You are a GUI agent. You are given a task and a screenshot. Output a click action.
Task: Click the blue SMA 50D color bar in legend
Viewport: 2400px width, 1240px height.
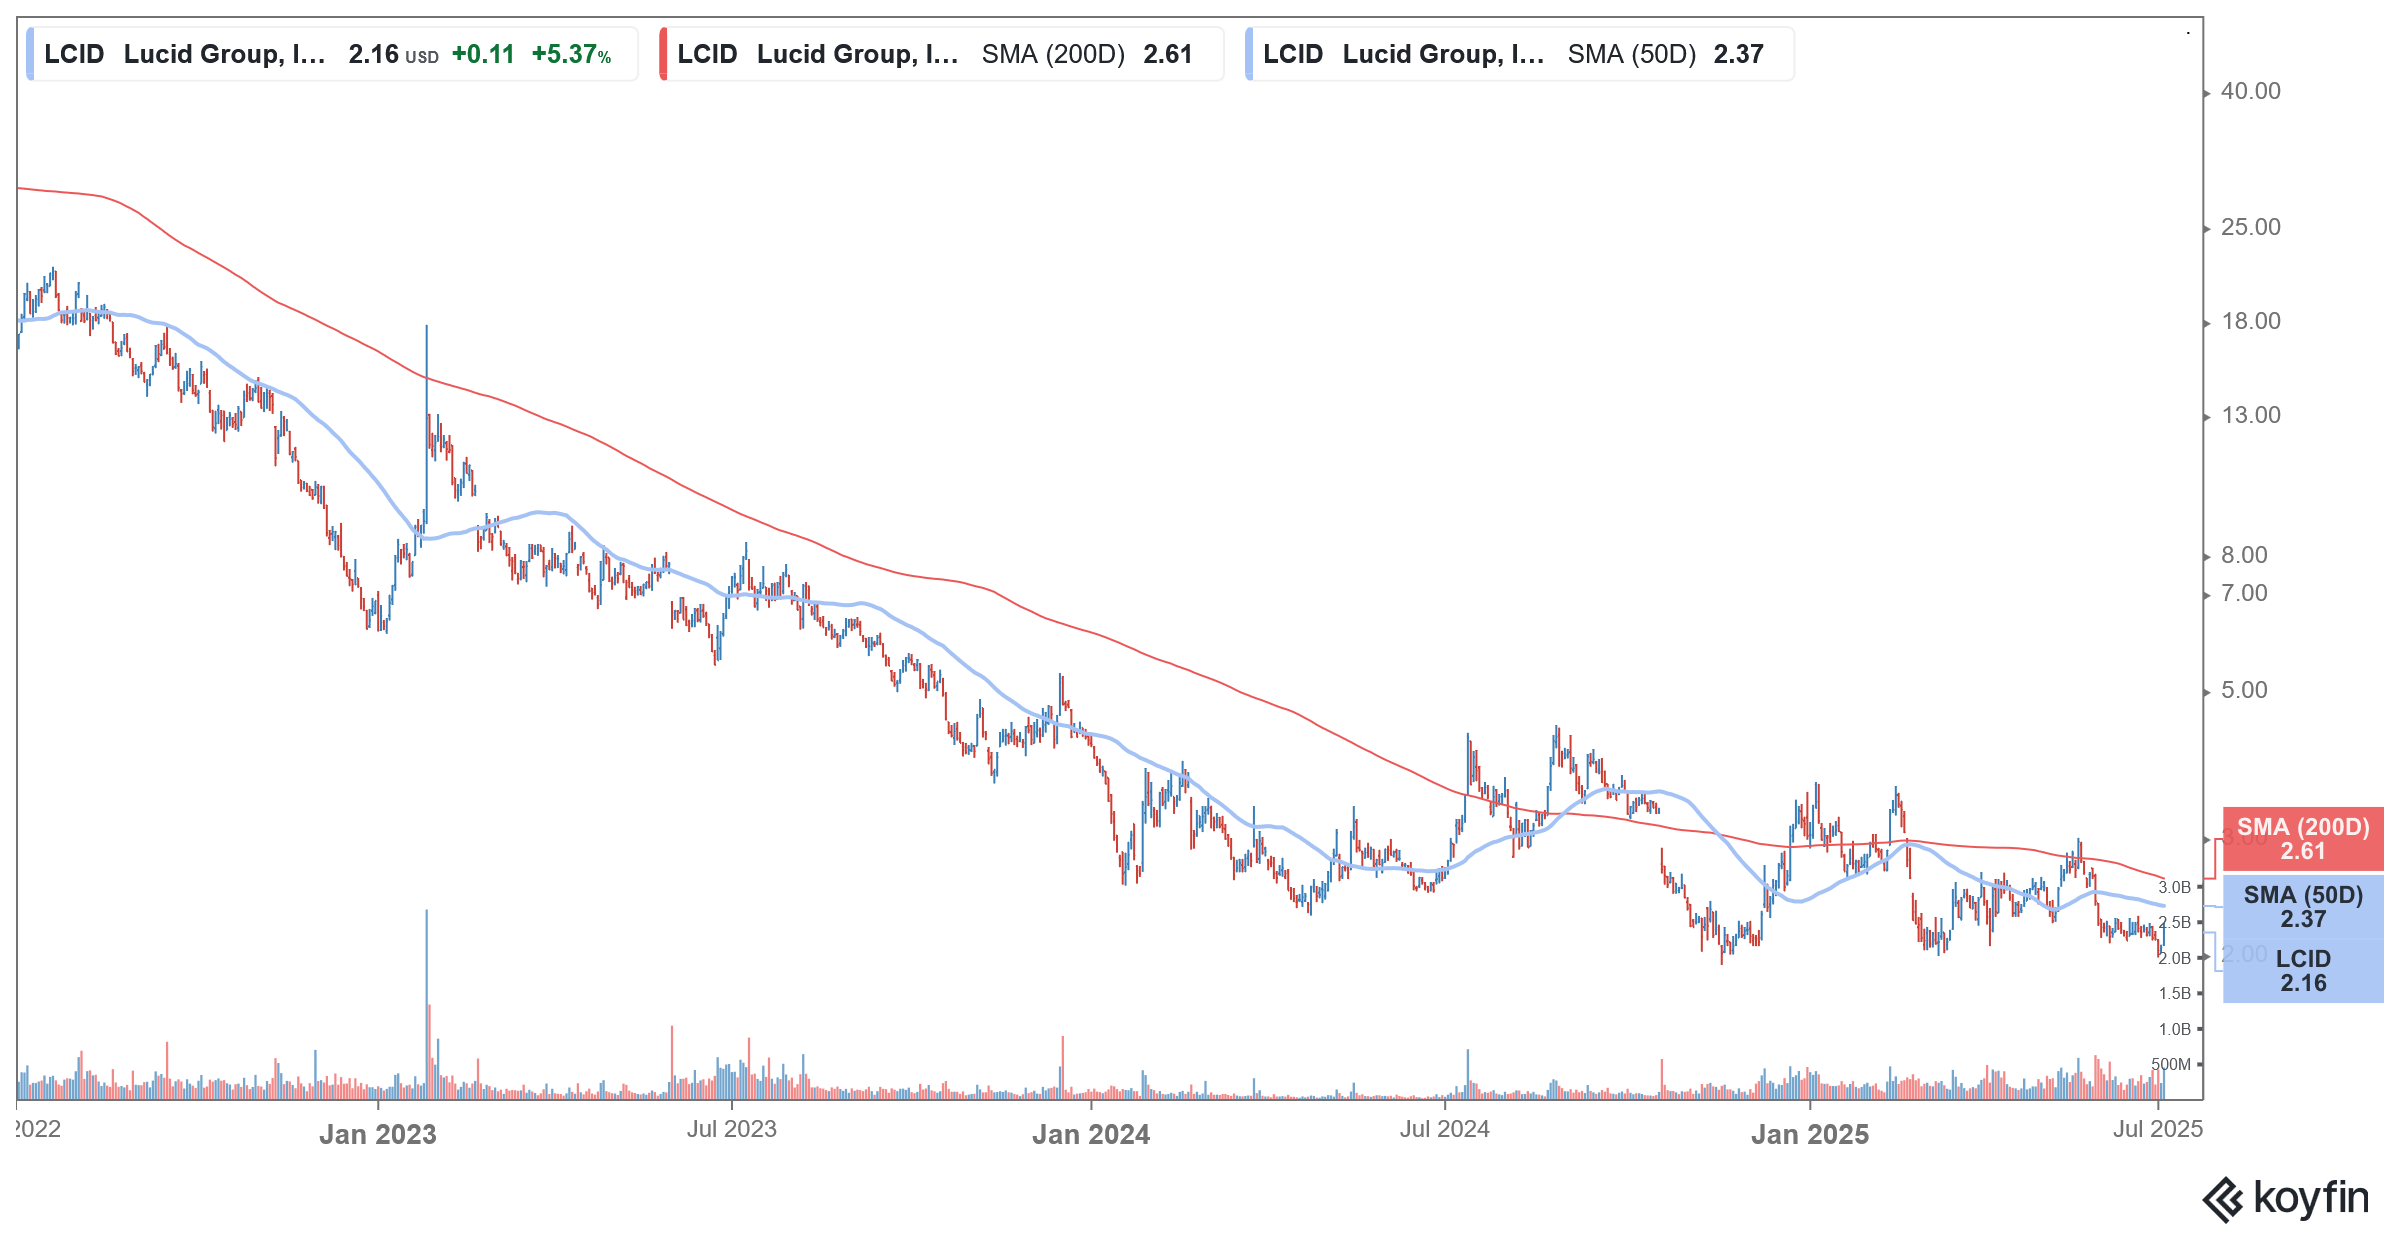[1249, 54]
